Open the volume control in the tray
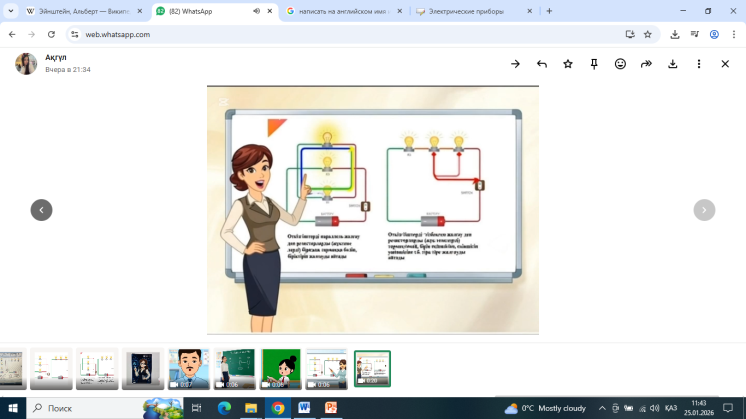Viewport: 746px width, 419px height. coord(655,408)
